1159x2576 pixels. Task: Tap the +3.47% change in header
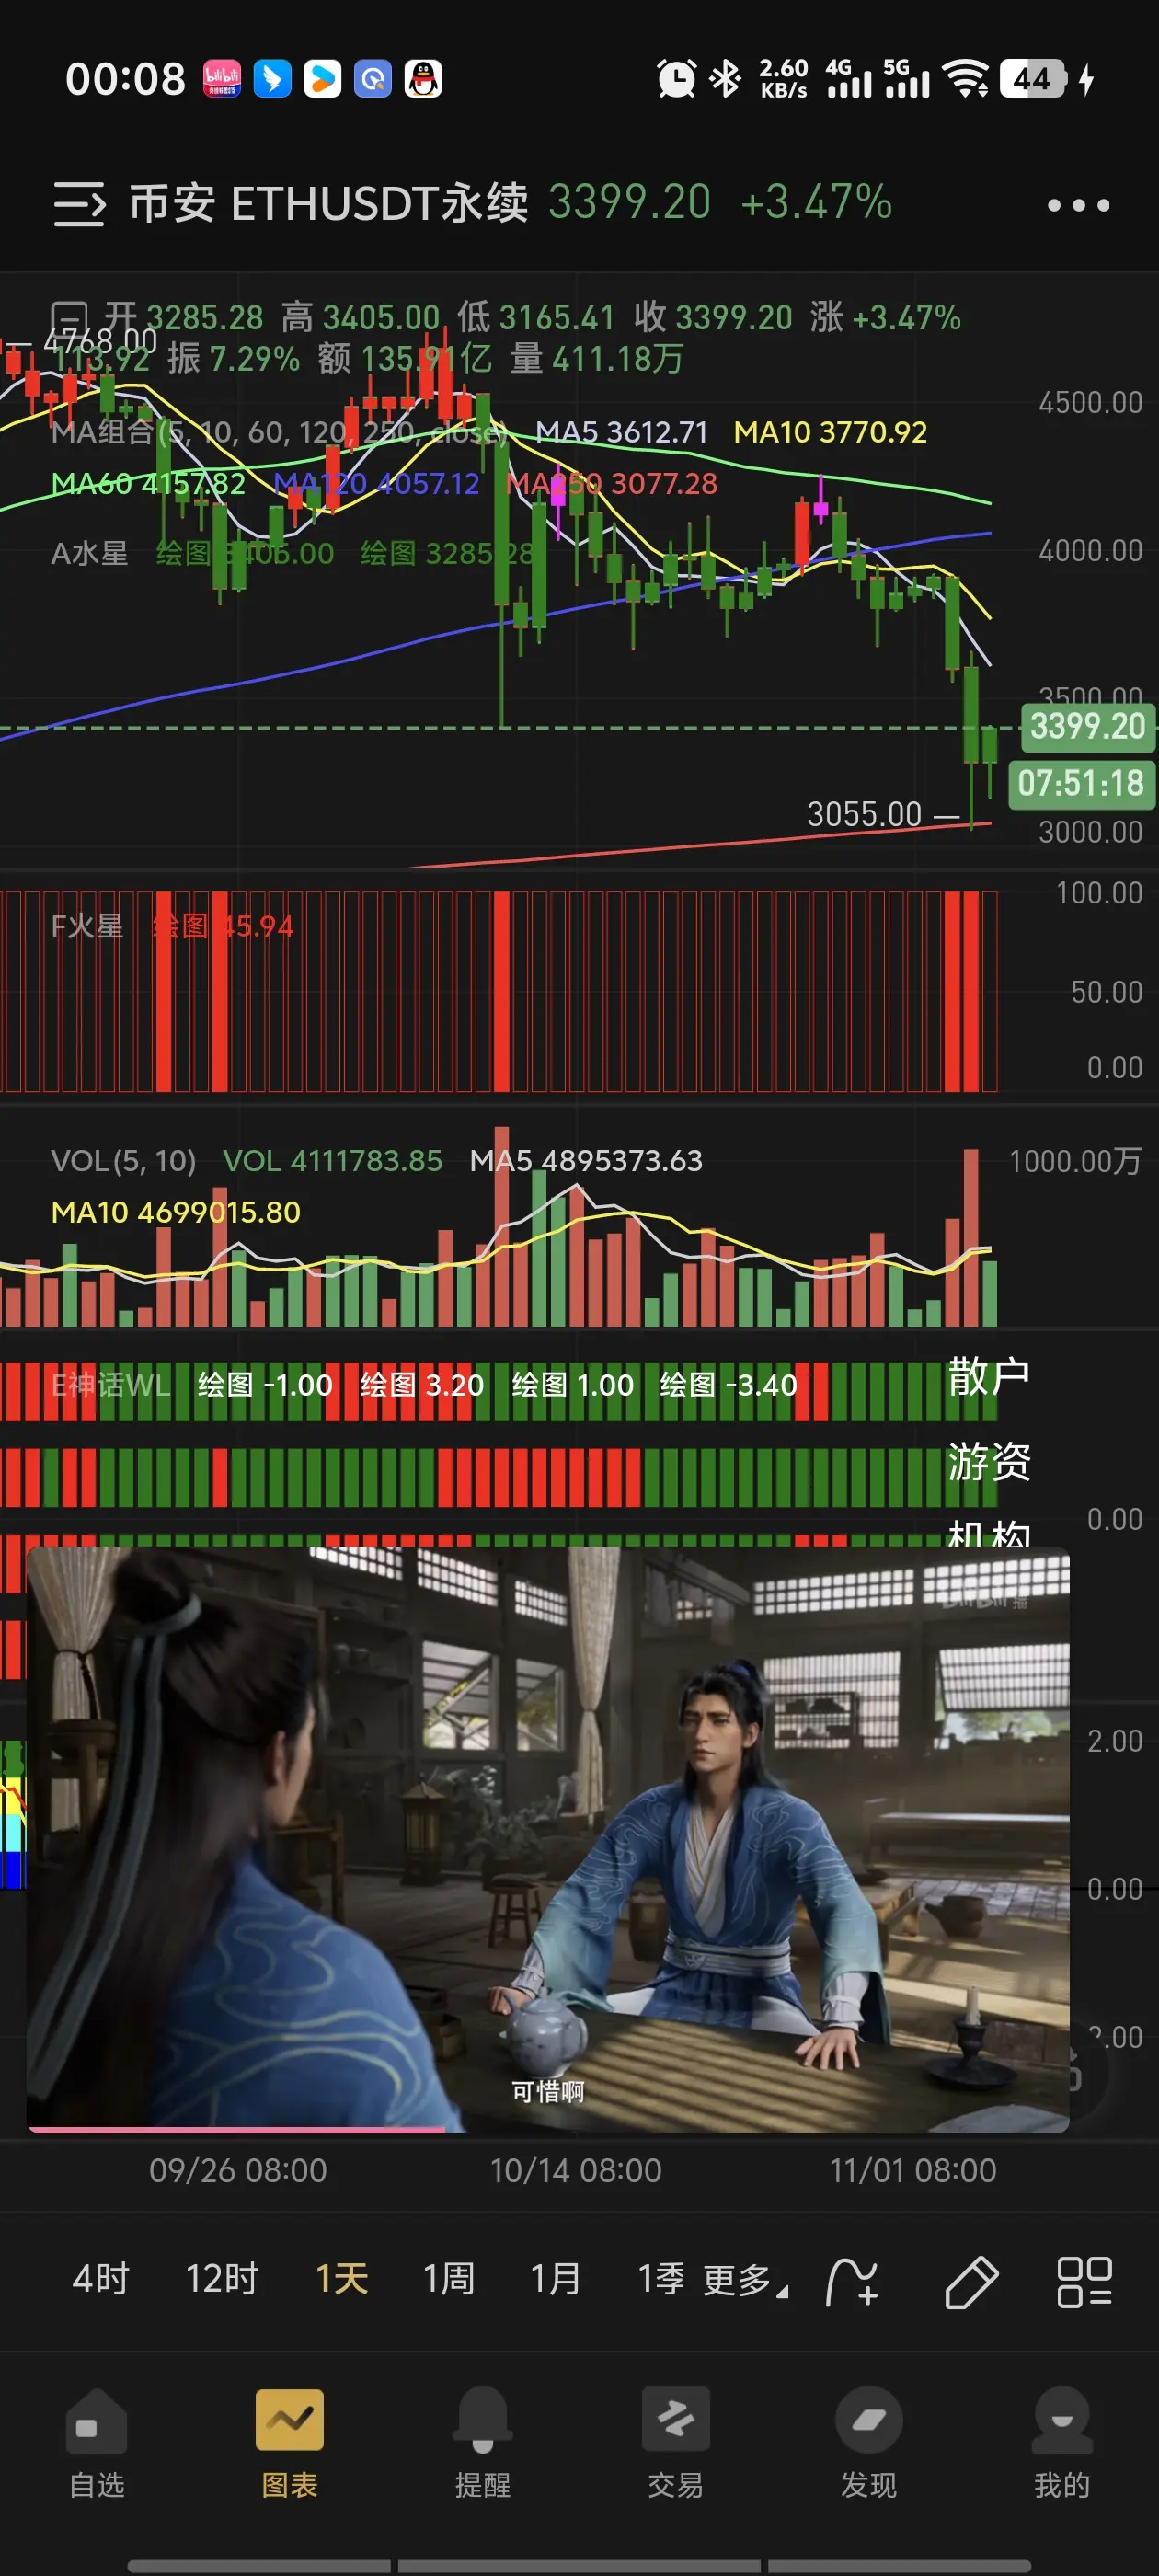[816, 203]
